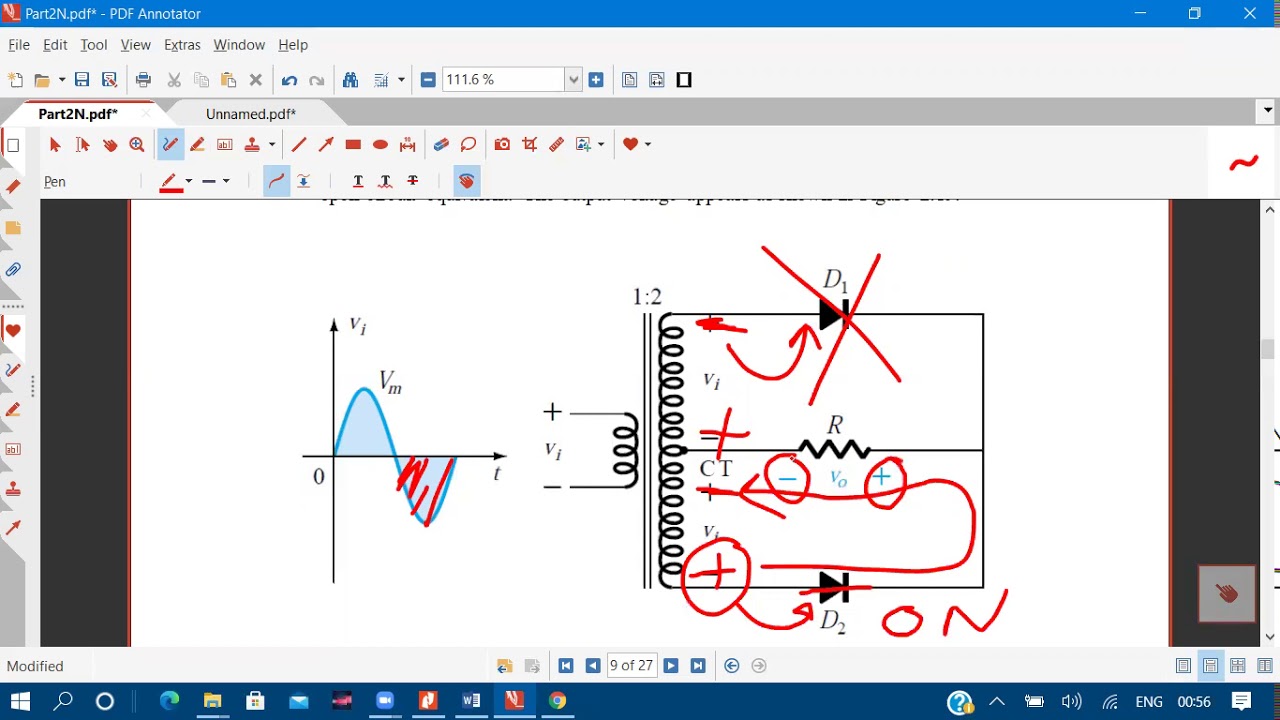
Task: Choose the Line drawing tool
Action: click(x=298, y=145)
